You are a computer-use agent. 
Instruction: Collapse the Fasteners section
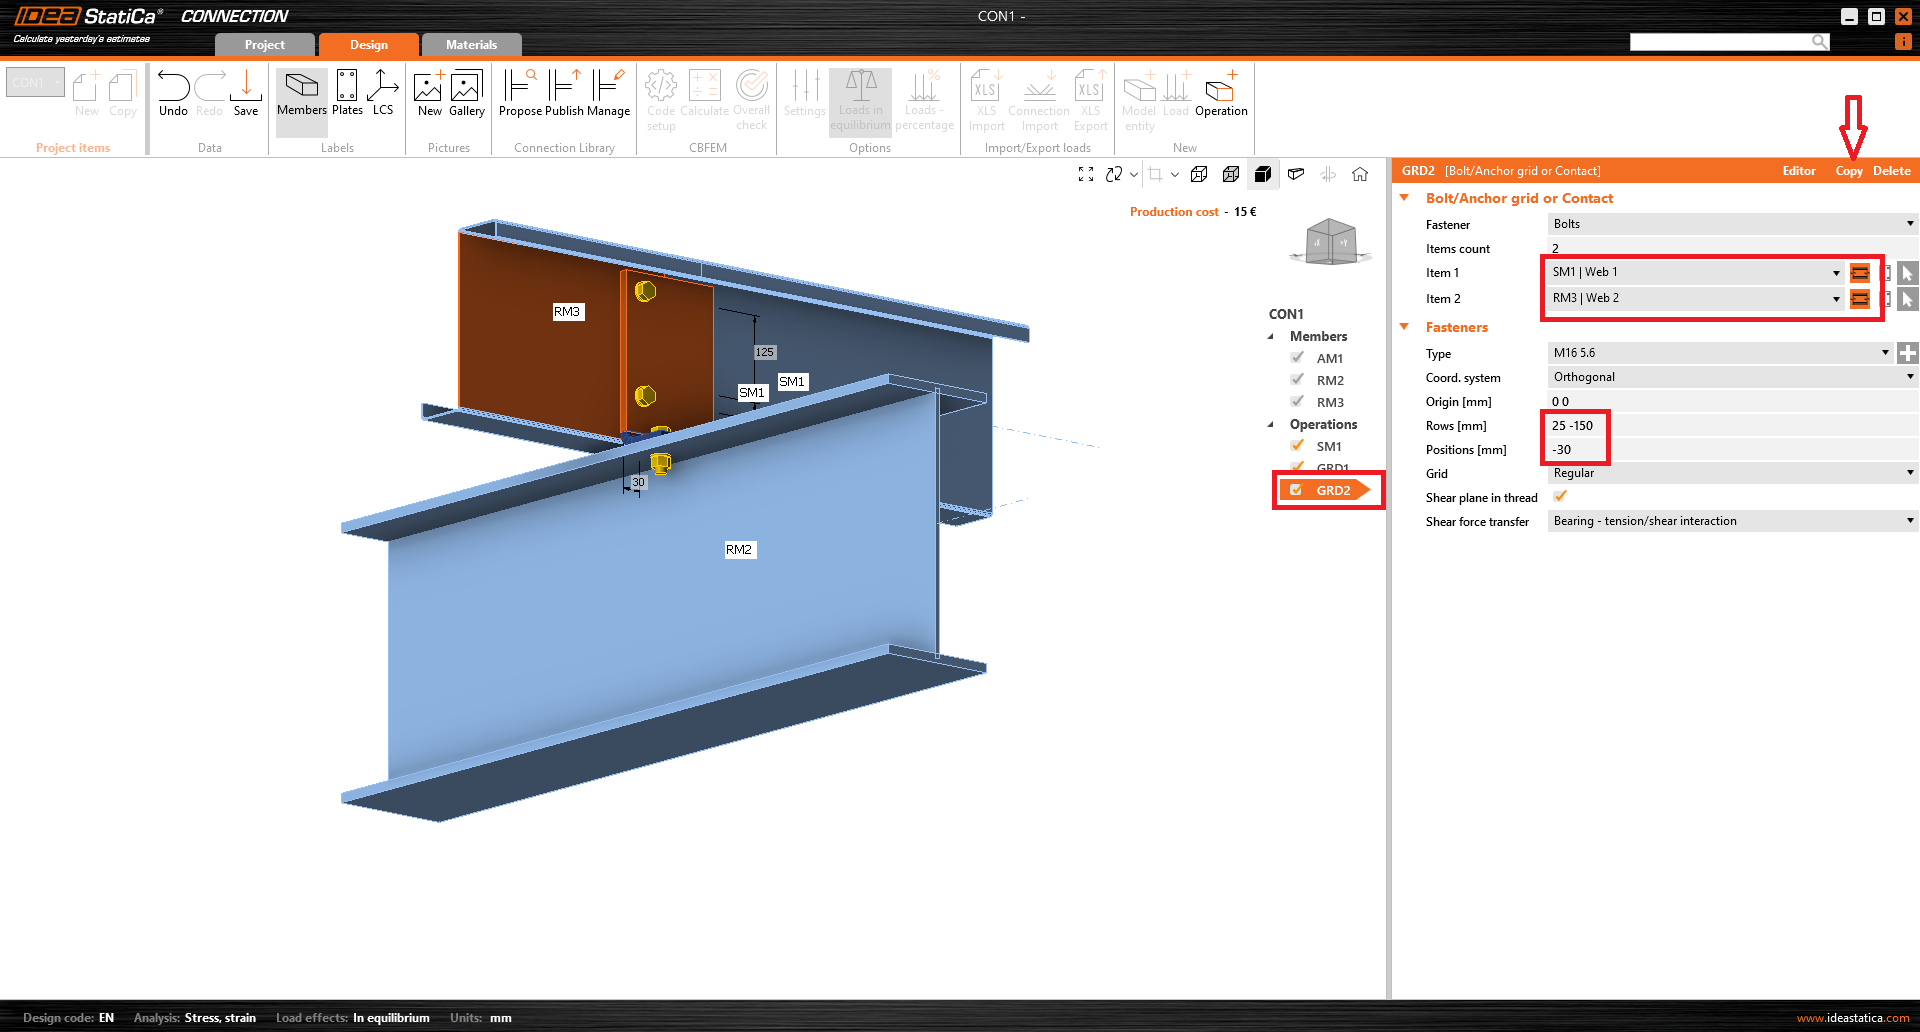(x=1405, y=327)
